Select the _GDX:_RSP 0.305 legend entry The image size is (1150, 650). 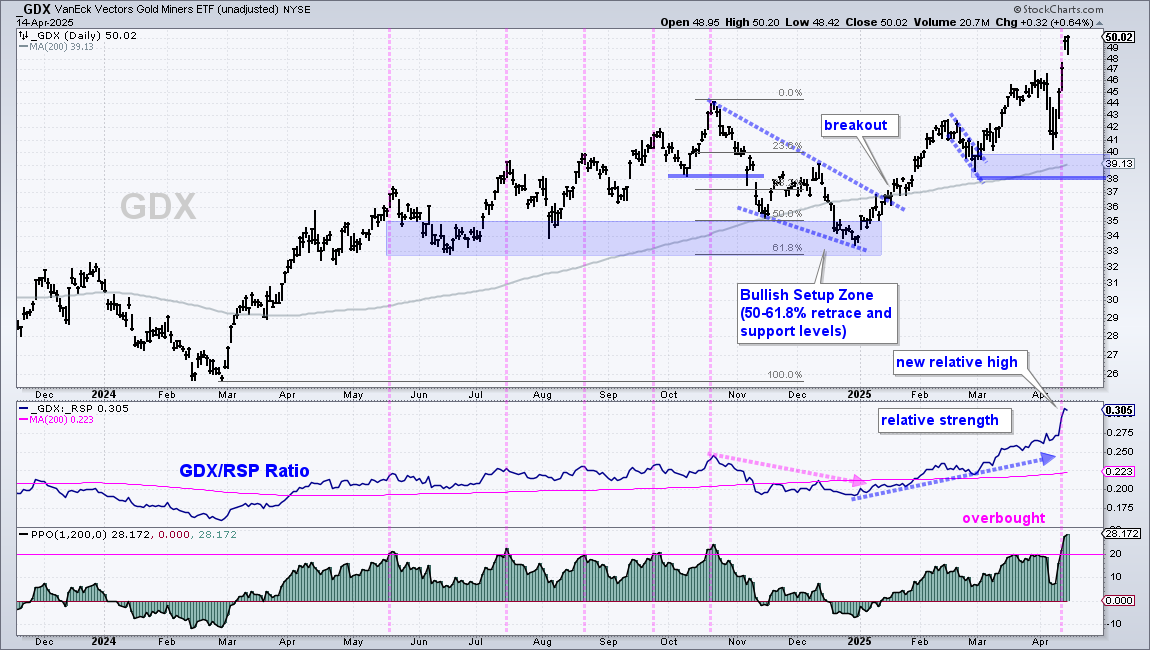75,409
